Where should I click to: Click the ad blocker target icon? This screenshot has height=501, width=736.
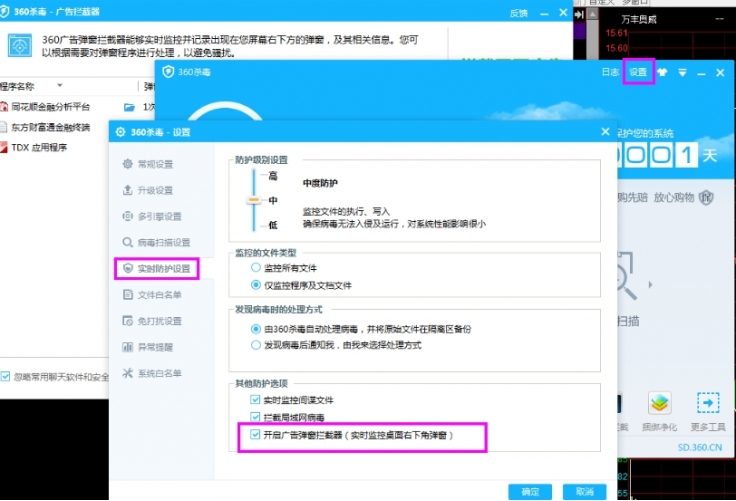tap(20, 46)
